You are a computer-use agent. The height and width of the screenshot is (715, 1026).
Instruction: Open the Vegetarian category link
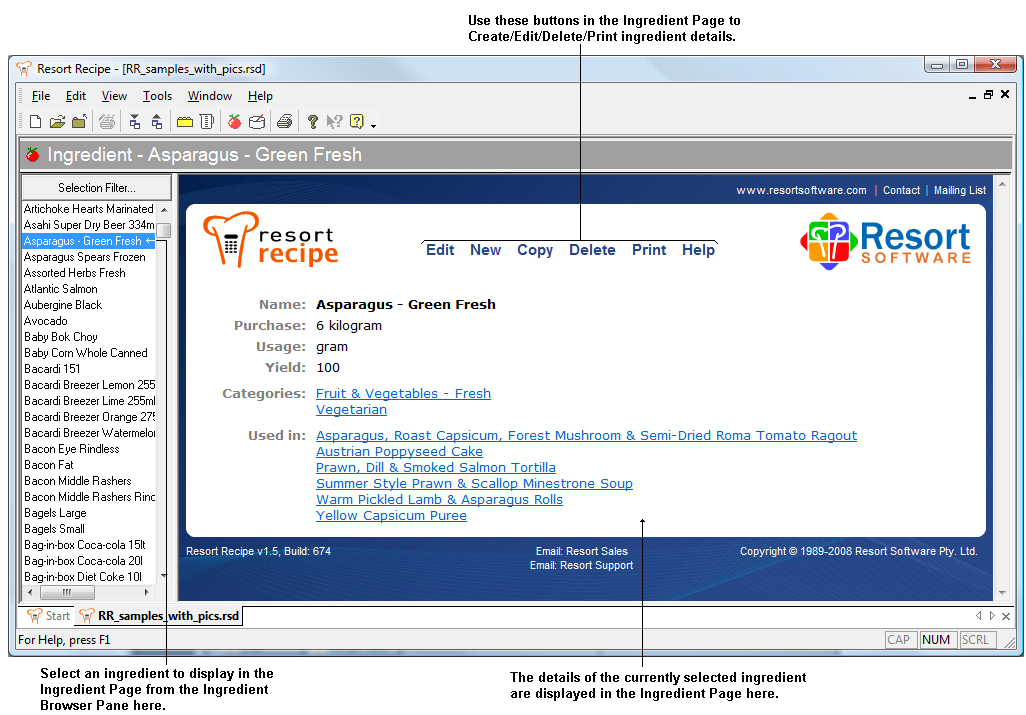tap(351, 410)
